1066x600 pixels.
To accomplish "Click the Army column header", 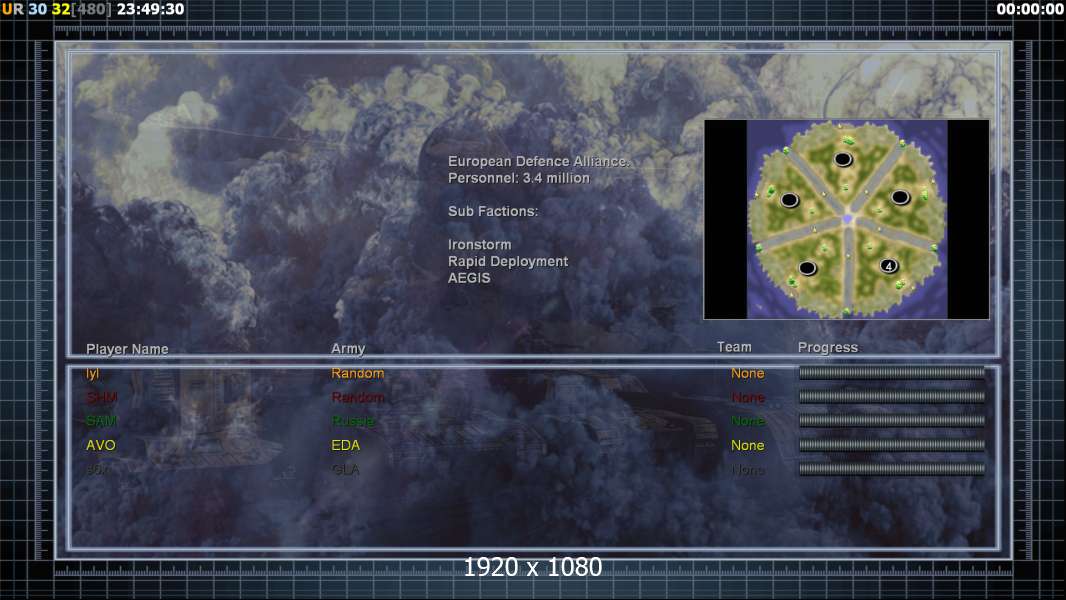I will coord(348,349).
